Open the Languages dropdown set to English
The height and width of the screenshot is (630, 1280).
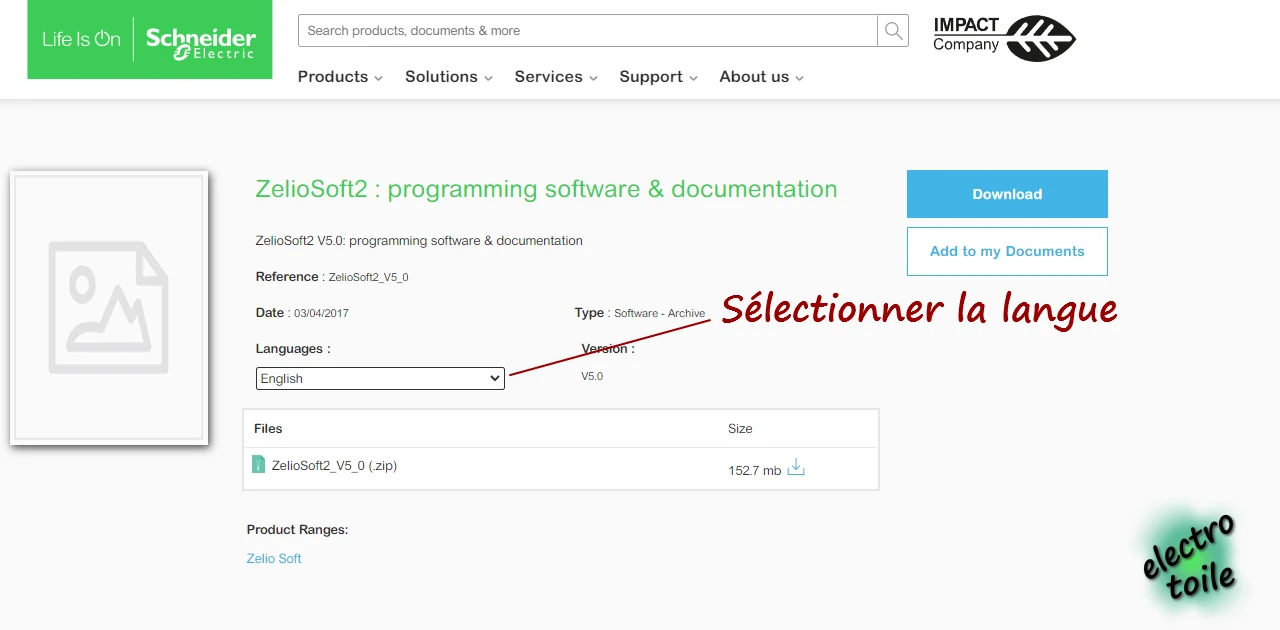tap(380, 378)
